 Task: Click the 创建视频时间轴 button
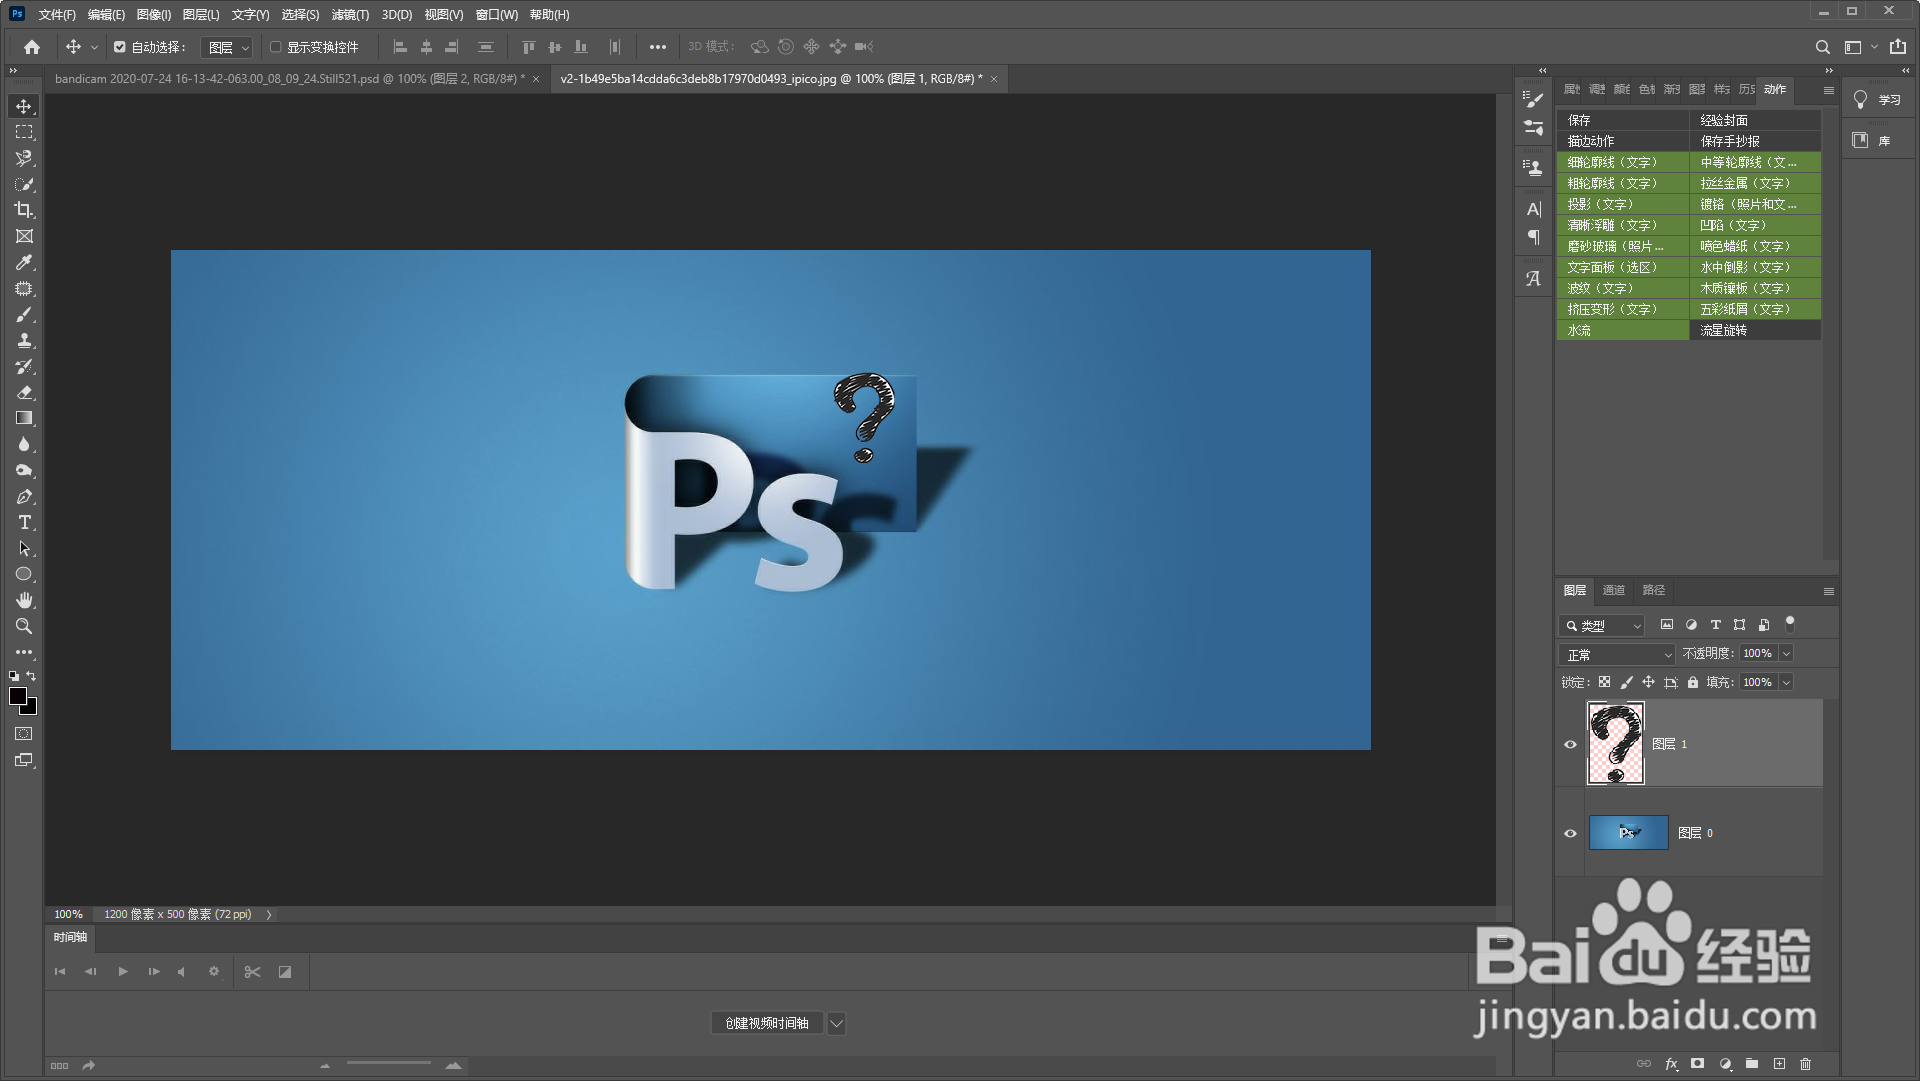click(x=767, y=1023)
